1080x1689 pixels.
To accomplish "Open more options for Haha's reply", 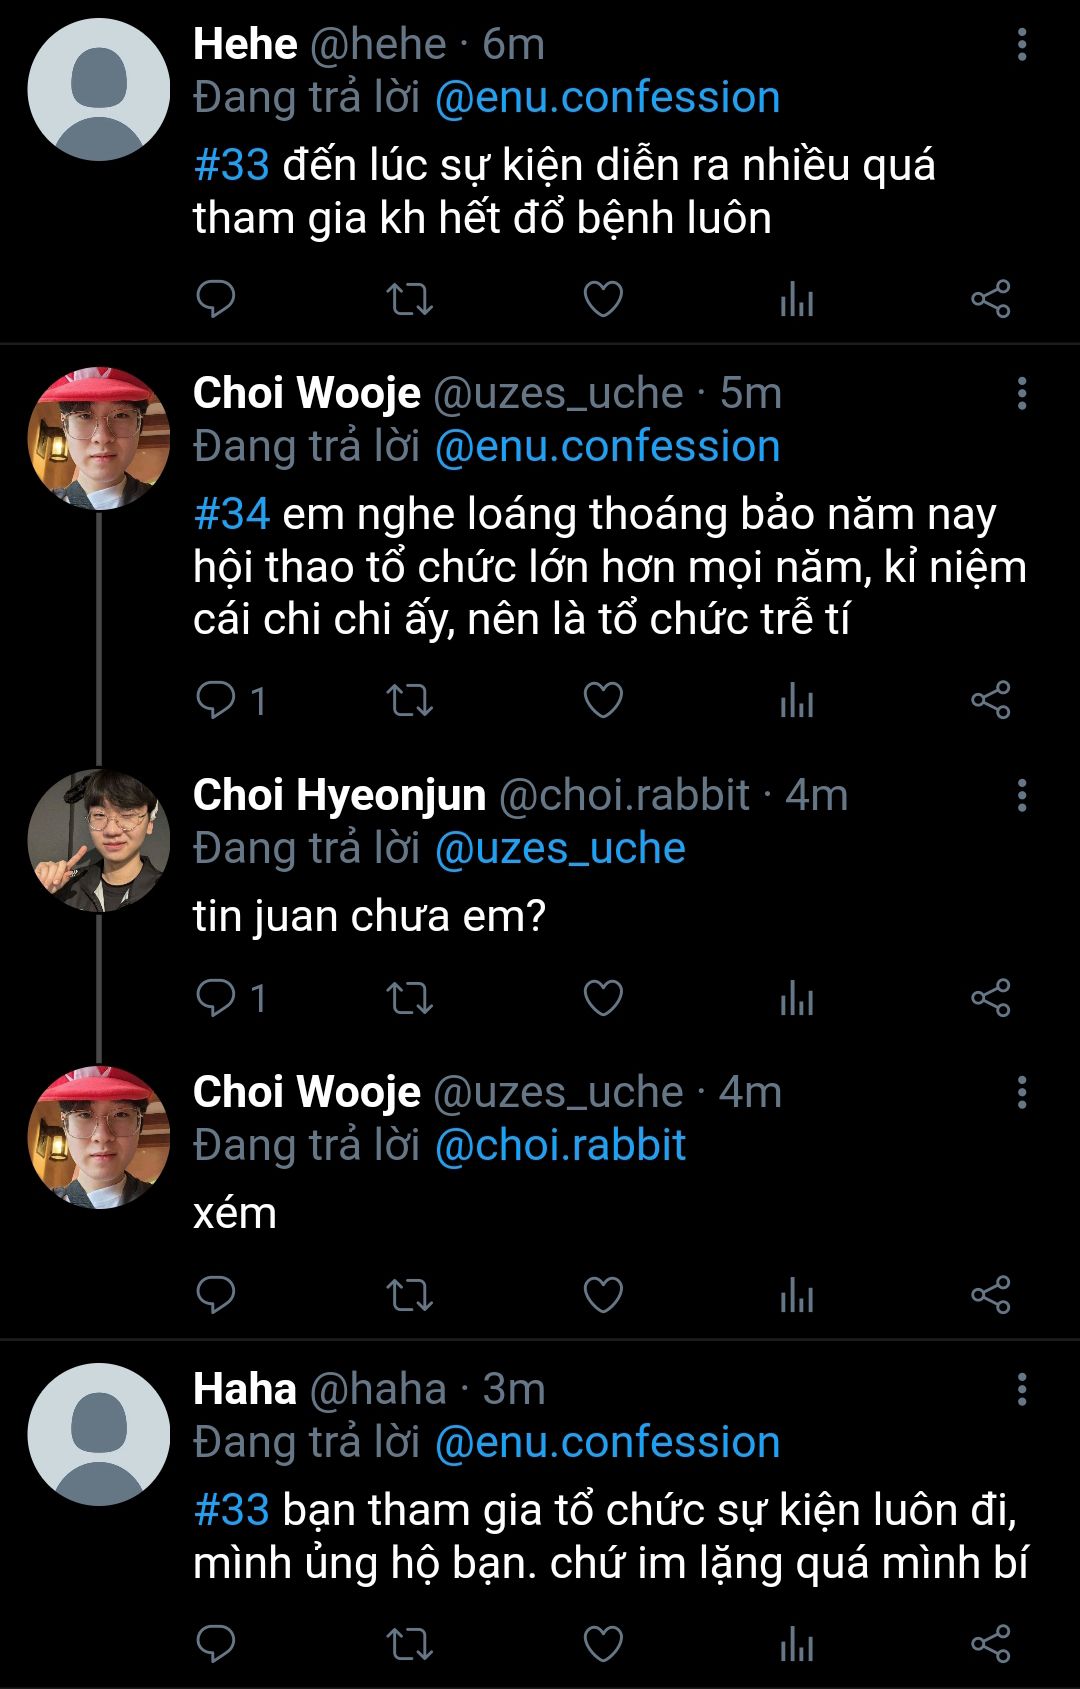I will coord(1021,1390).
